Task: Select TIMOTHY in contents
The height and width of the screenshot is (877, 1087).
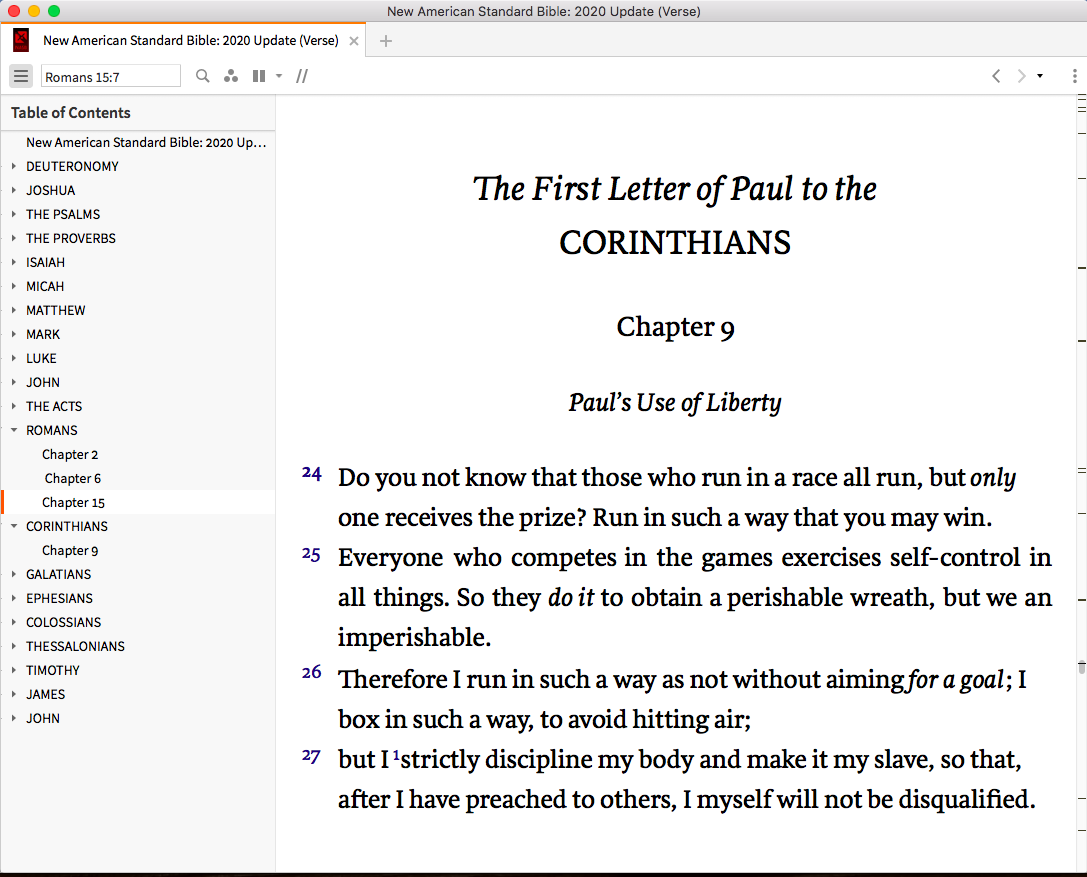Action: [x=53, y=670]
